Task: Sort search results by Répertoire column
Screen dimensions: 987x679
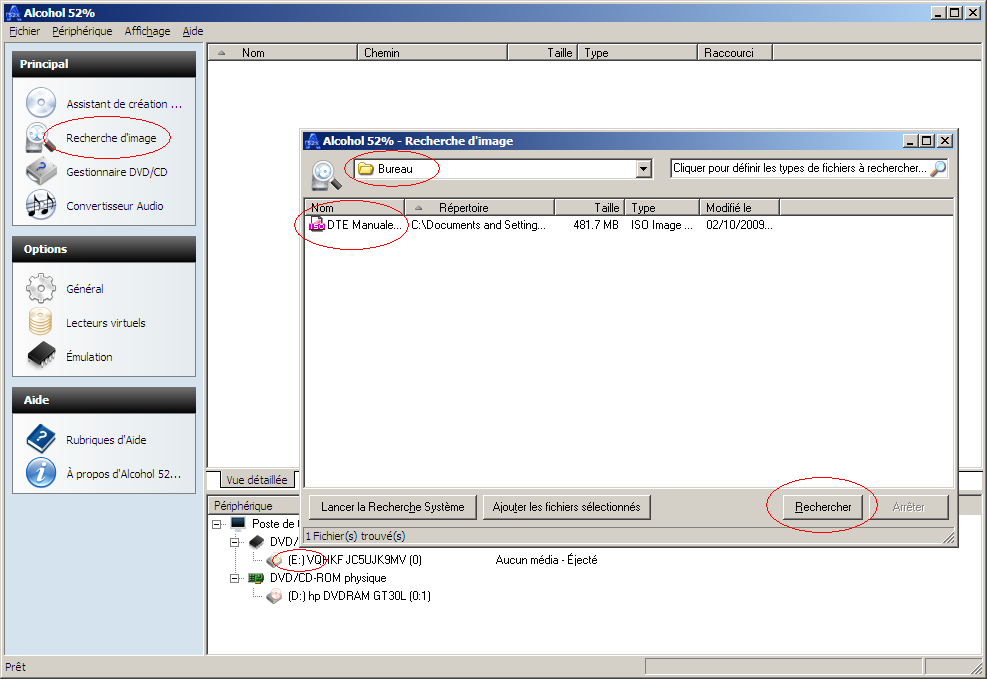Action: [x=480, y=208]
